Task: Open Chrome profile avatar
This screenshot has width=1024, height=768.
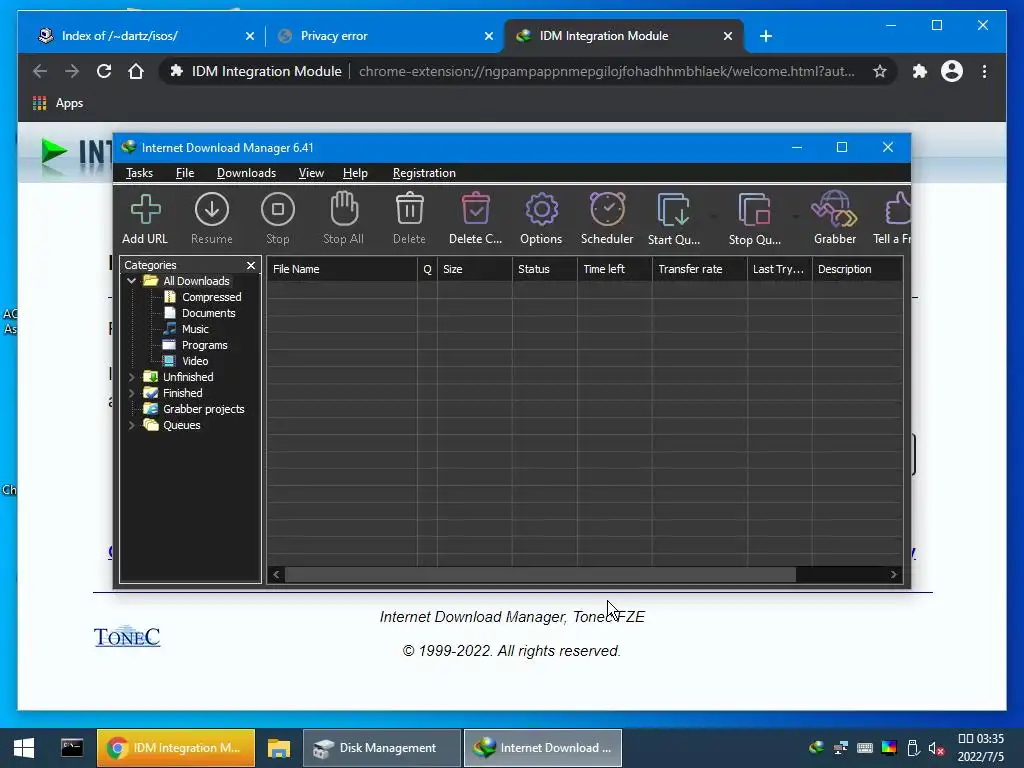Action: 952,71
